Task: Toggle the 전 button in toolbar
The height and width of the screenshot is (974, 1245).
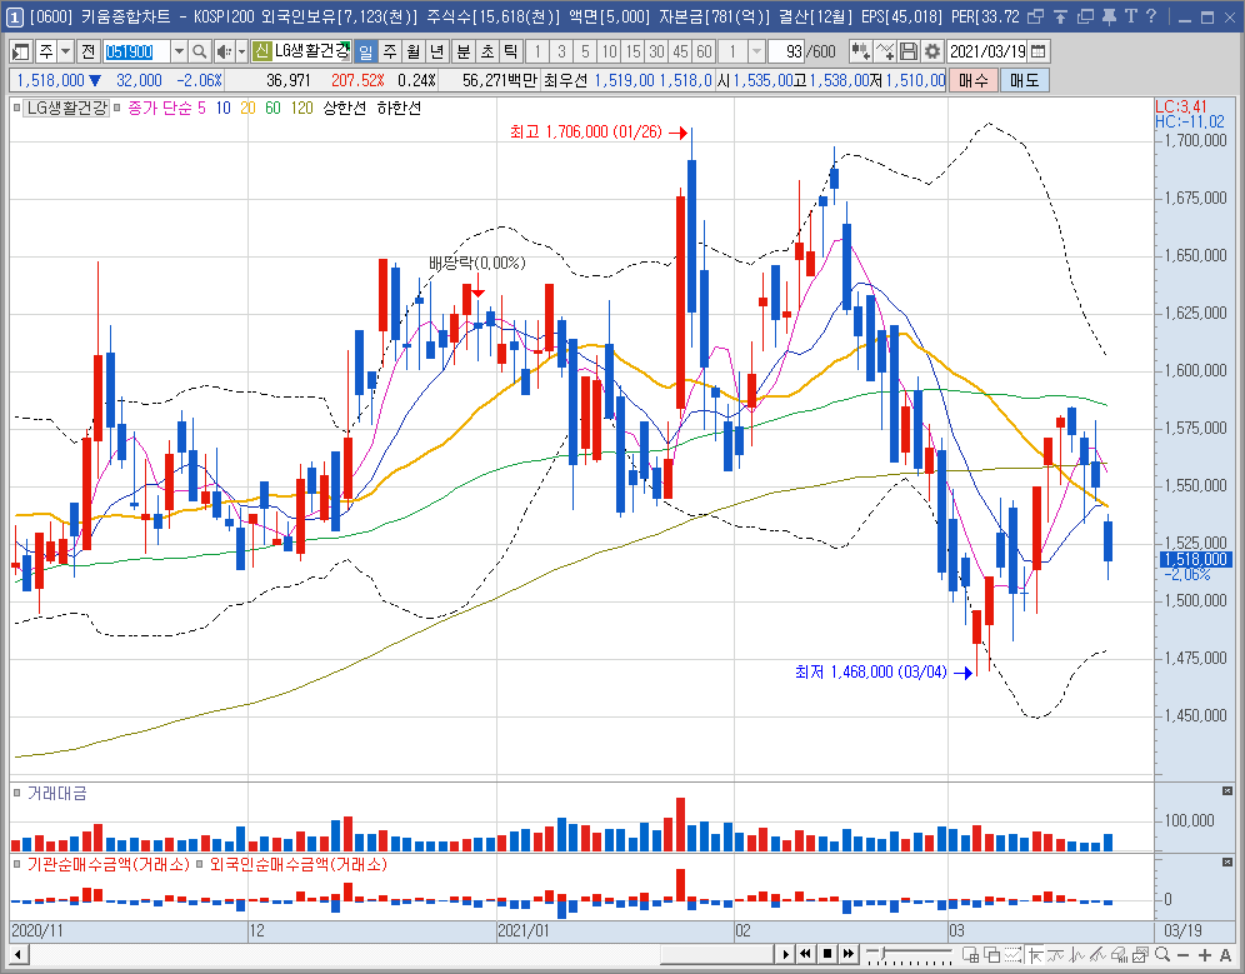Action: click(x=88, y=51)
